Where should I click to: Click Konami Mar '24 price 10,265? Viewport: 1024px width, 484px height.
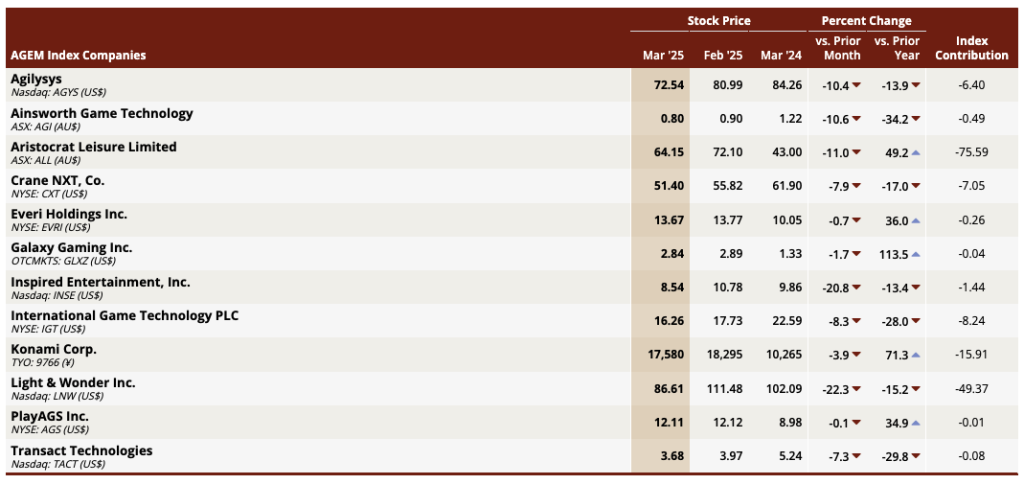782,355
